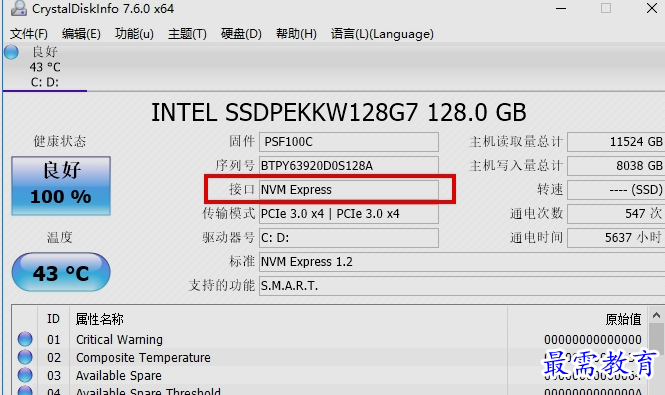The height and width of the screenshot is (395, 665).
Task: Open the 语言(L)(Language) menu
Action: click(x=382, y=34)
